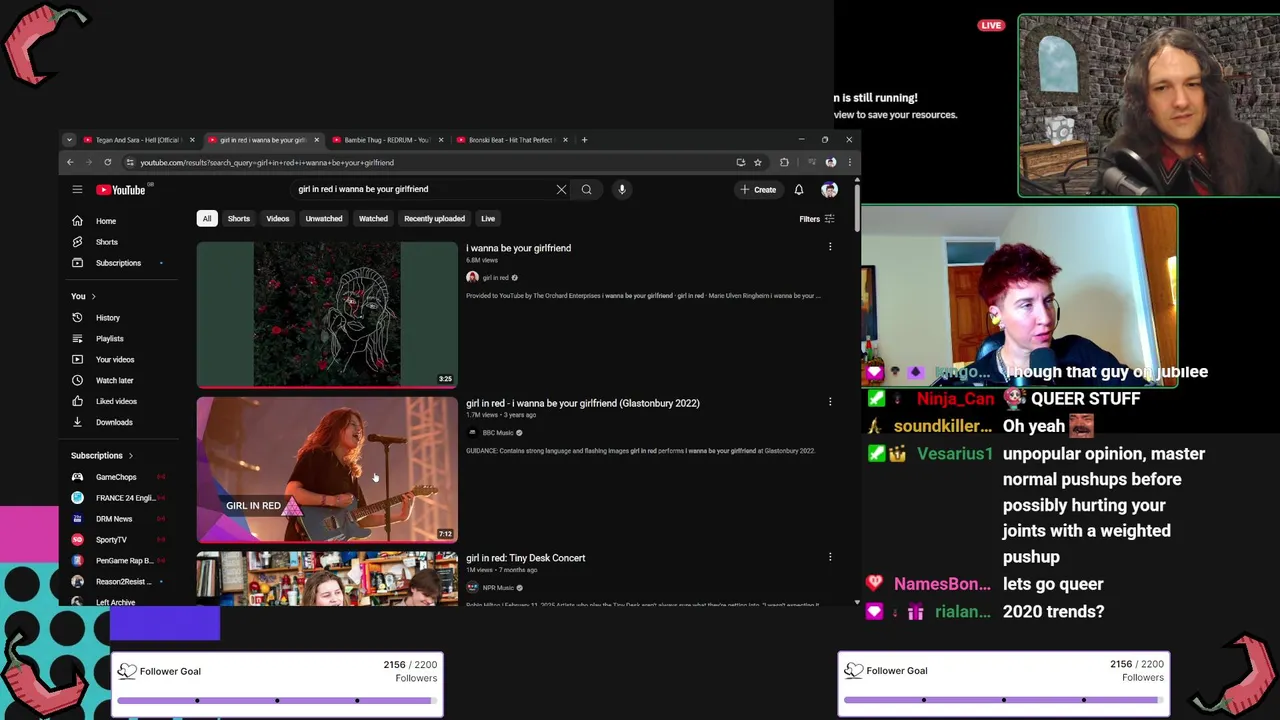Visit the girl in red channel link

point(495,278)
